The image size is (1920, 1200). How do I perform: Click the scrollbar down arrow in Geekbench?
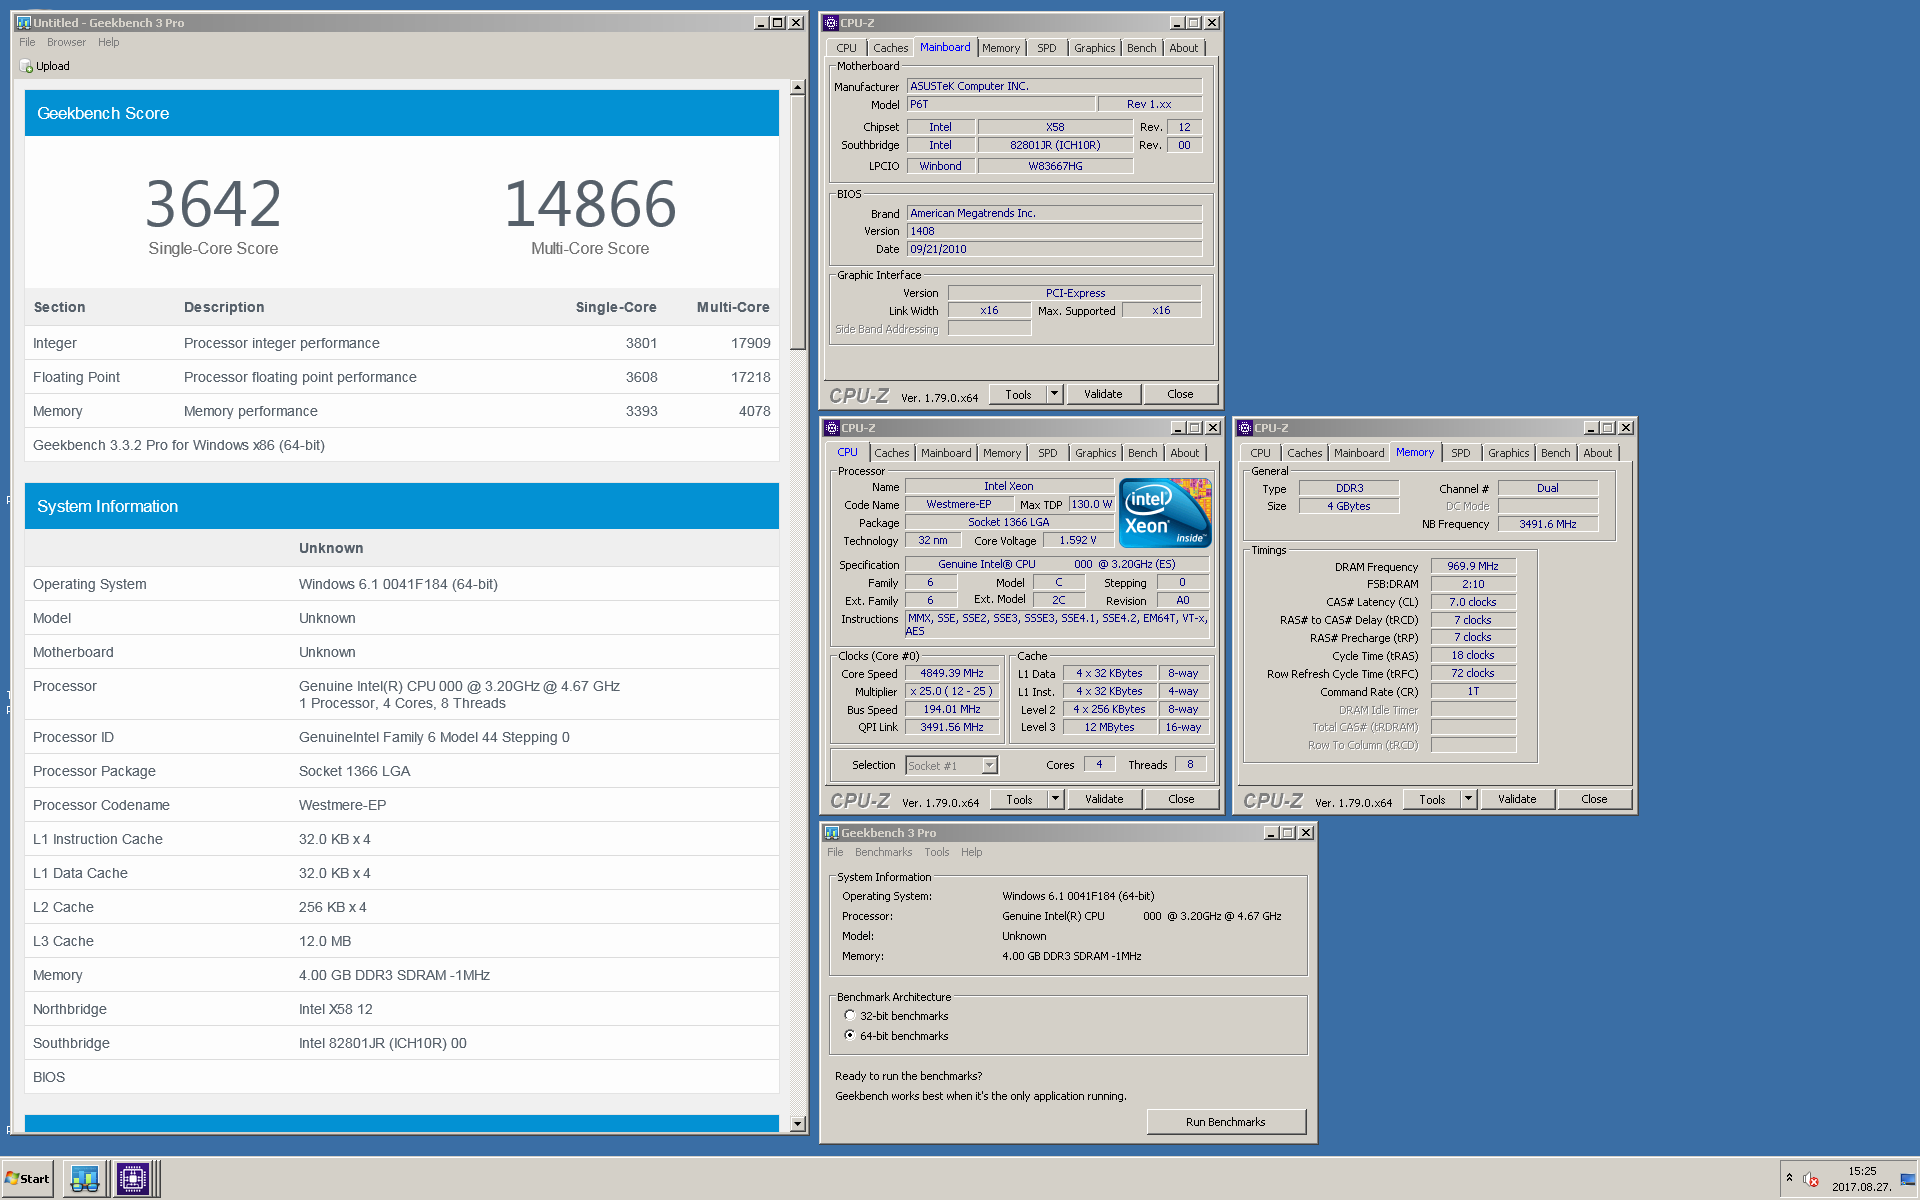coord(797,1124)
